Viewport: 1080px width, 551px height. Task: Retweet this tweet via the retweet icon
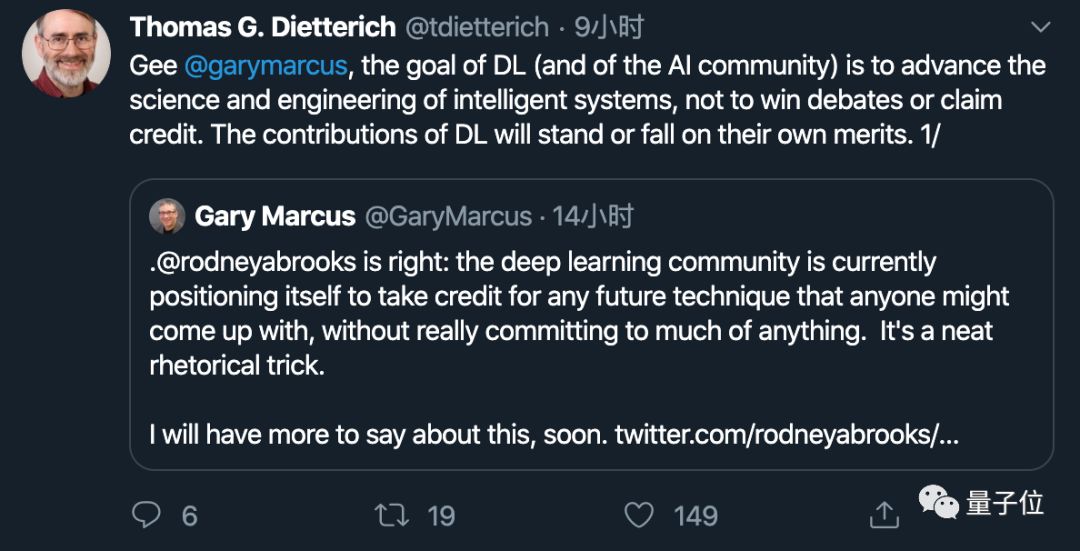[390, 515]
